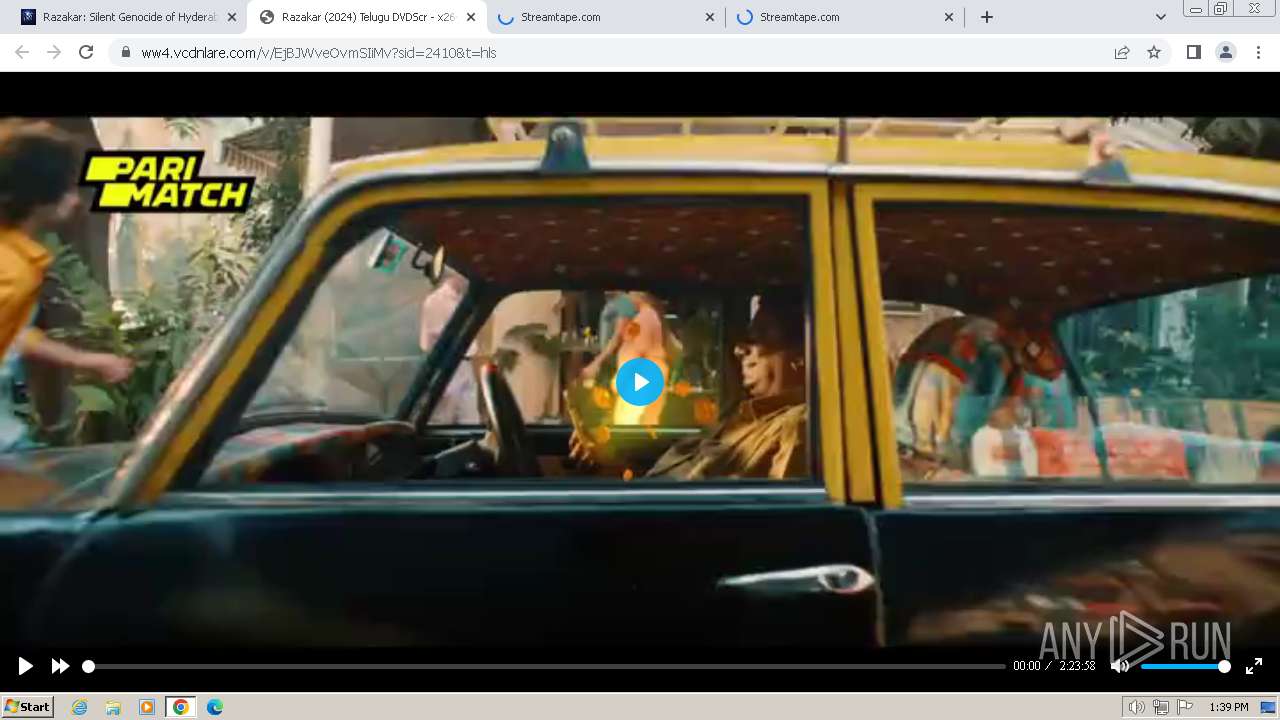
Task: Select the Chrome taskbar icon
Action: [180, 707]
